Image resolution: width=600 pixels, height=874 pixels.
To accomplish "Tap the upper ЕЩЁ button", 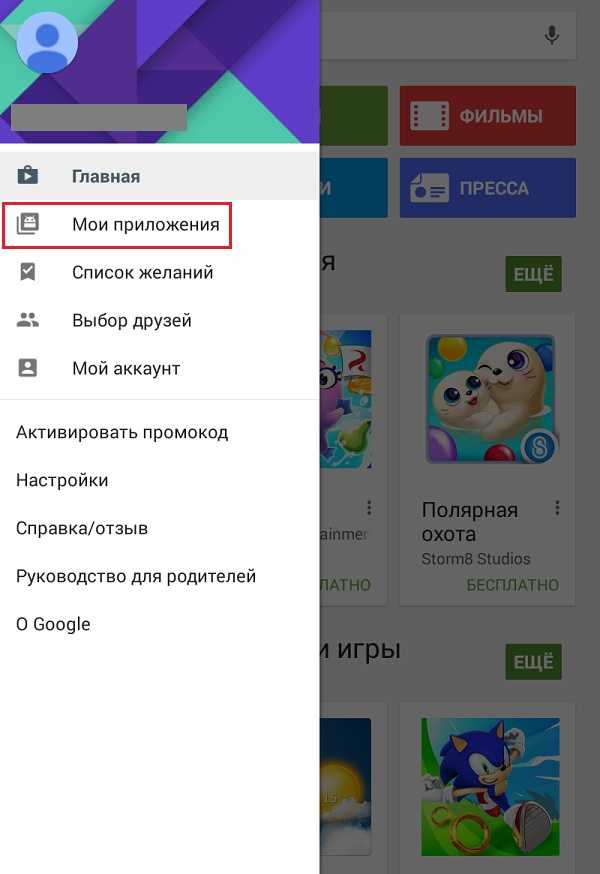I will pyautogui.click(x=534, y=274).
